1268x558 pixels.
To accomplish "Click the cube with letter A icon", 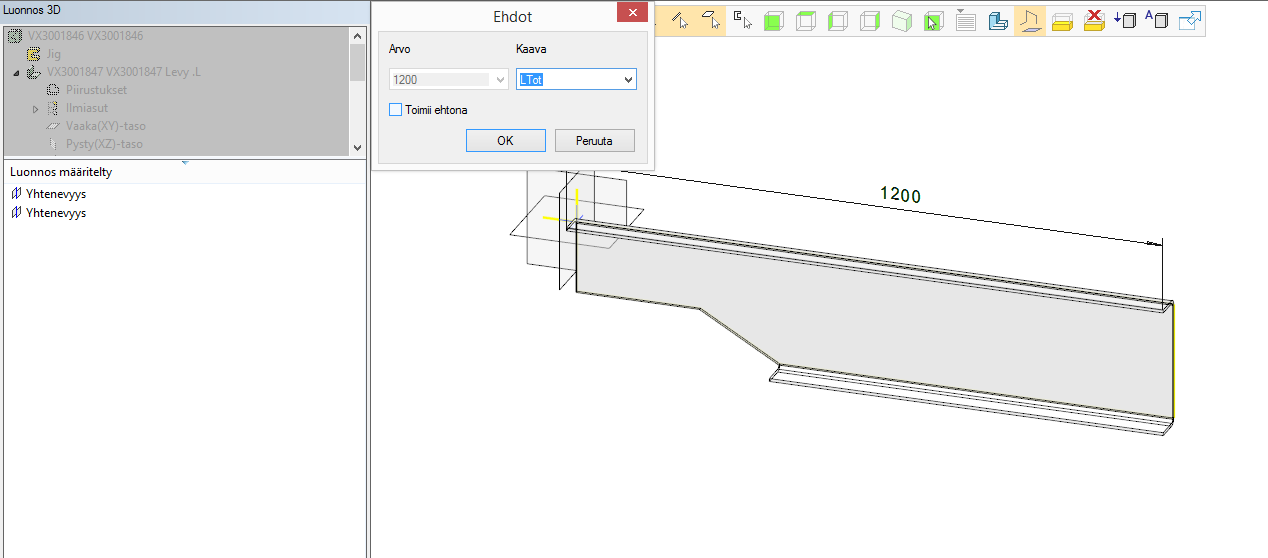I will click(1156, 20).
